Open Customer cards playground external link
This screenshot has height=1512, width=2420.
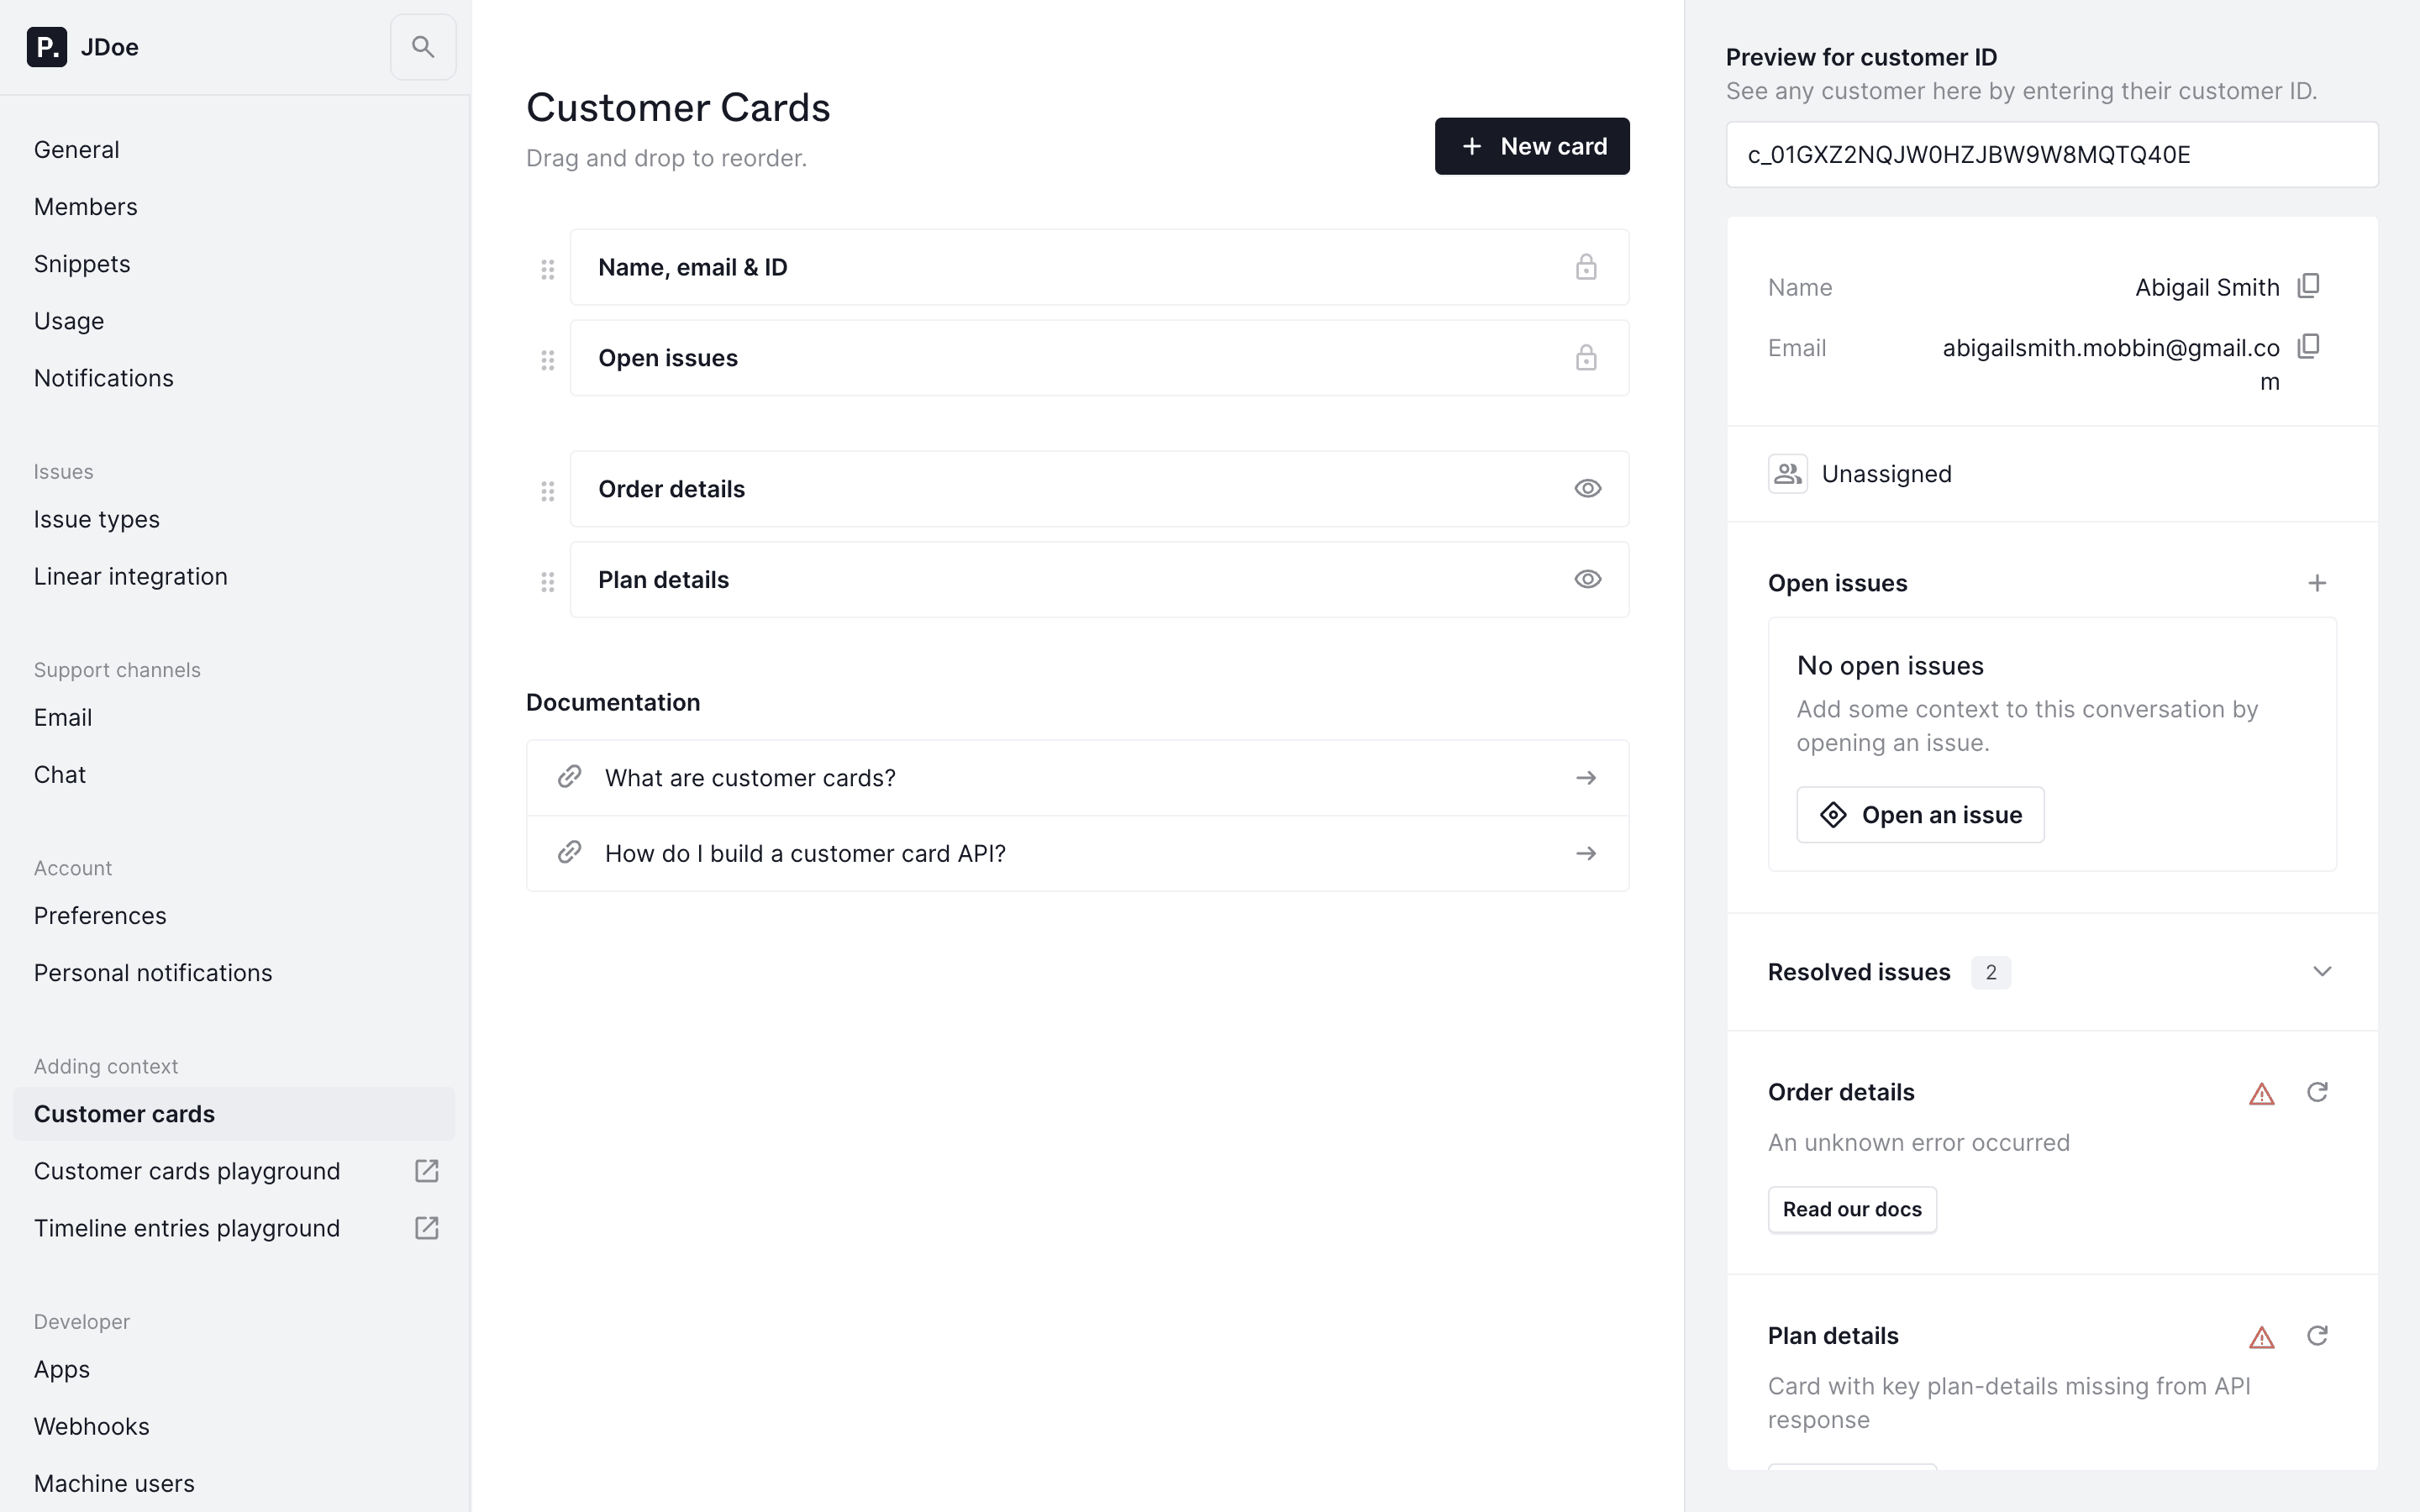coord(426,1171)
